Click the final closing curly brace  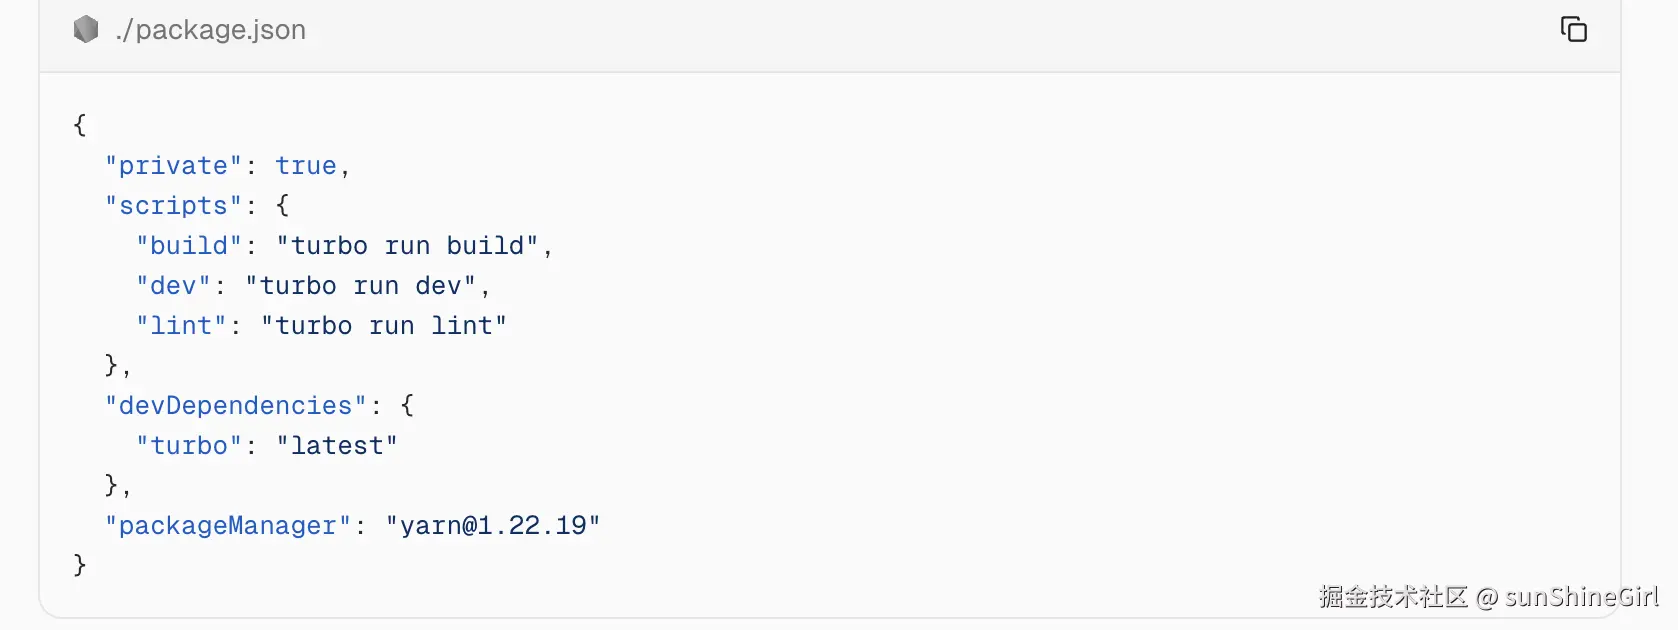pyautogui.click(x=80, y=565)
